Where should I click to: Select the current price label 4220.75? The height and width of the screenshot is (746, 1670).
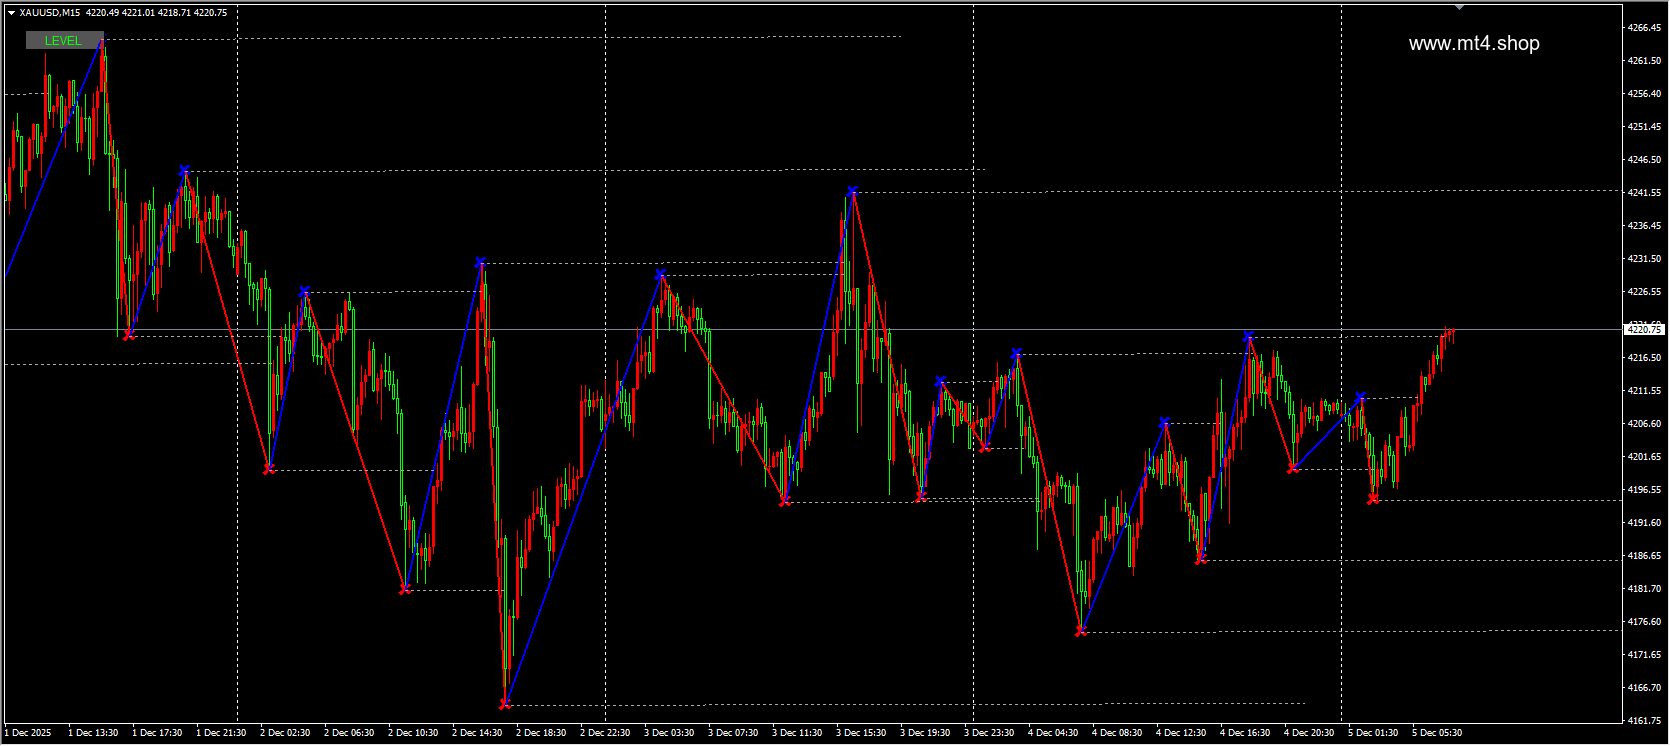point(1644,329)
